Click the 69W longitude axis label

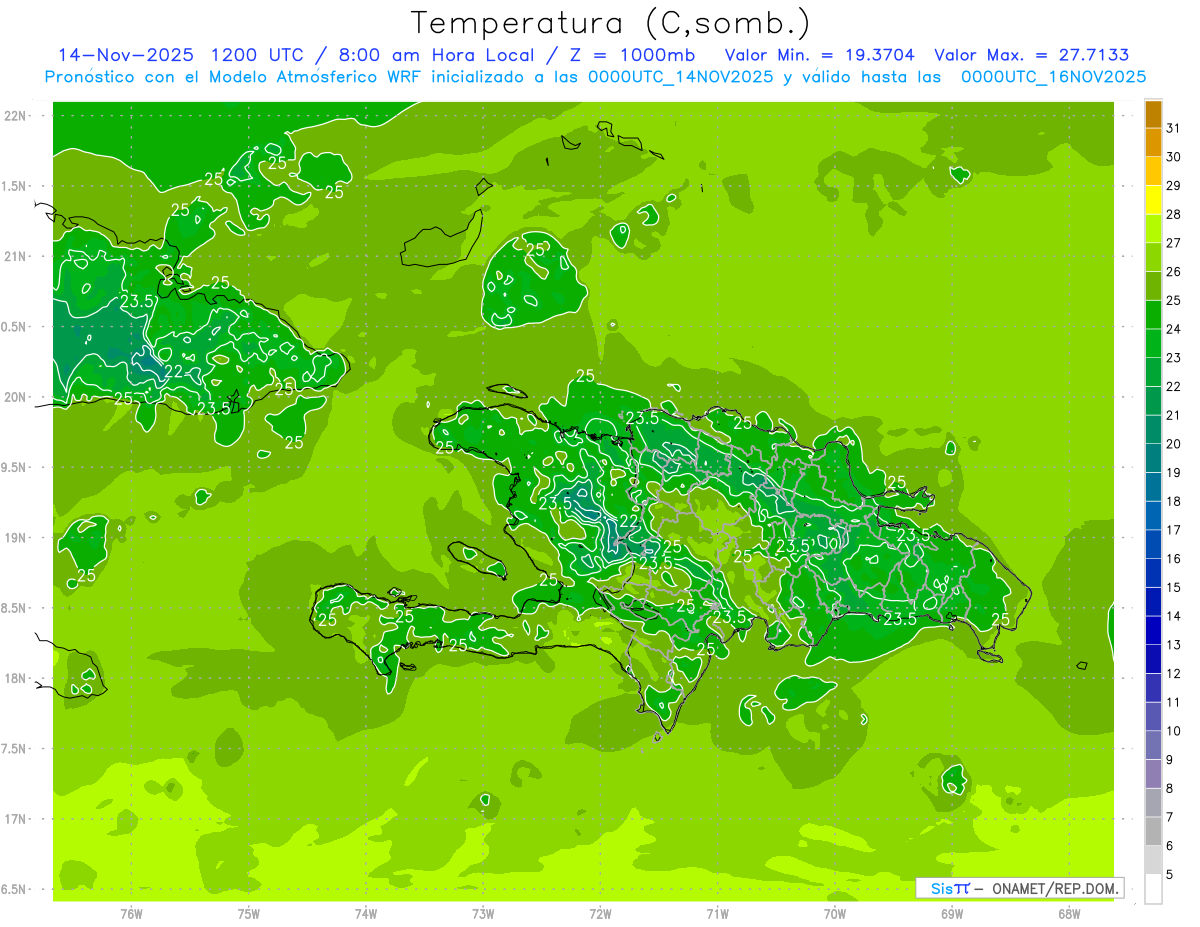952,914
